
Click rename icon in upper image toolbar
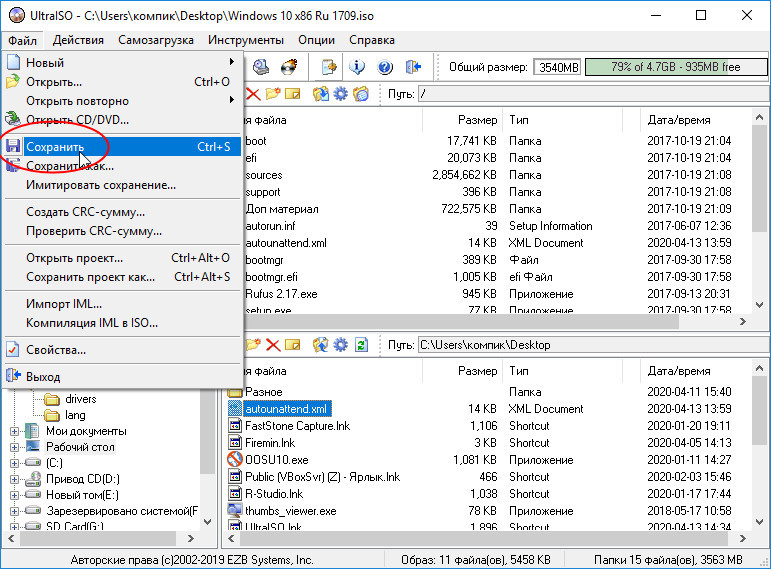pos(293,93)
